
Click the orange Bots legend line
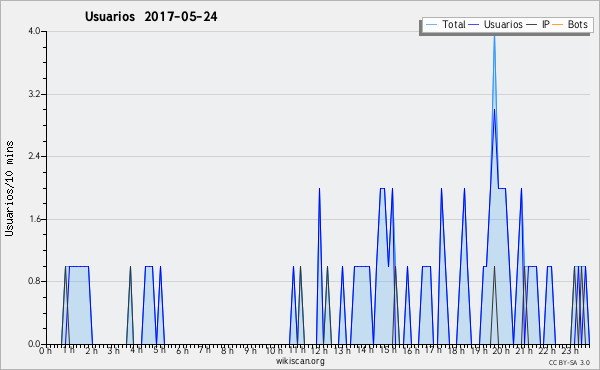point(558,25)
